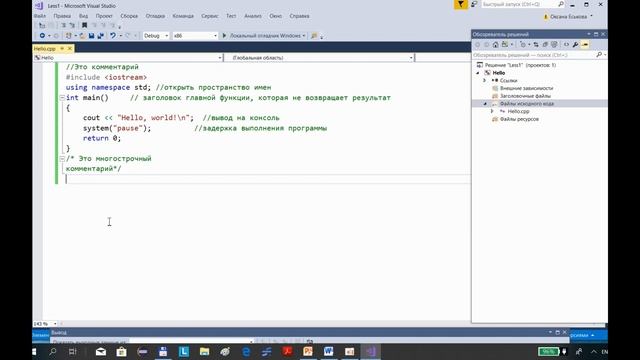Viewport: 640px width, 360px height.
Task: Collapse the multiline comment block
Action: (x=62, y=159)
